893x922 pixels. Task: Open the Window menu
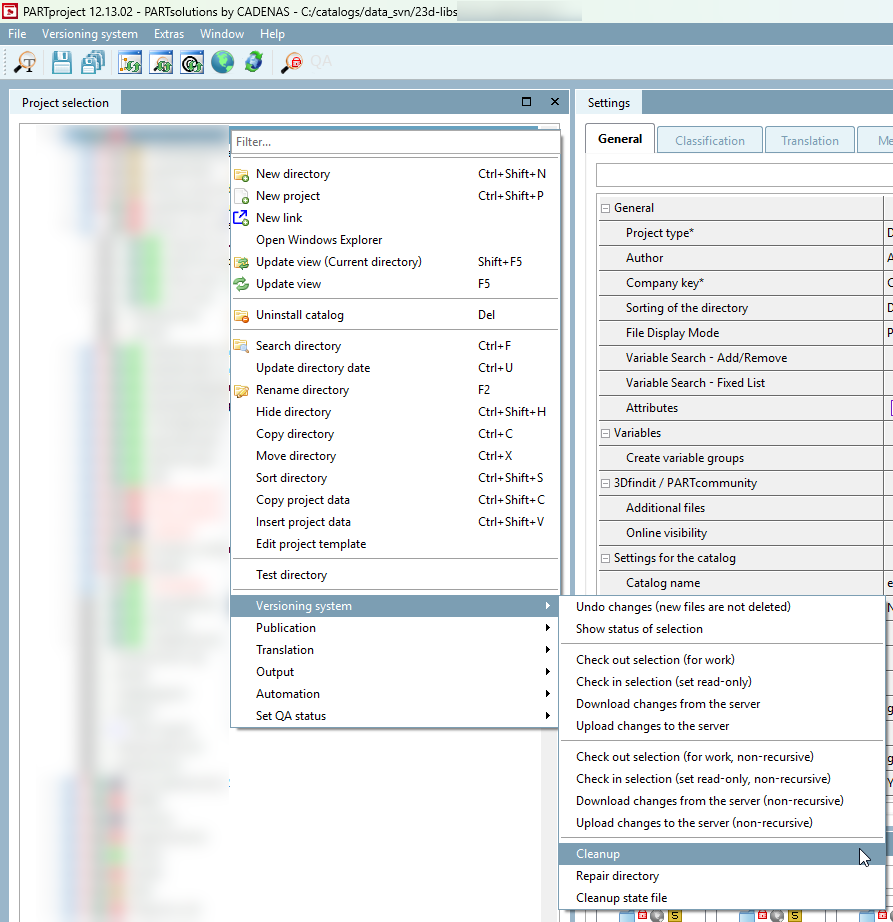pos(222,34)
